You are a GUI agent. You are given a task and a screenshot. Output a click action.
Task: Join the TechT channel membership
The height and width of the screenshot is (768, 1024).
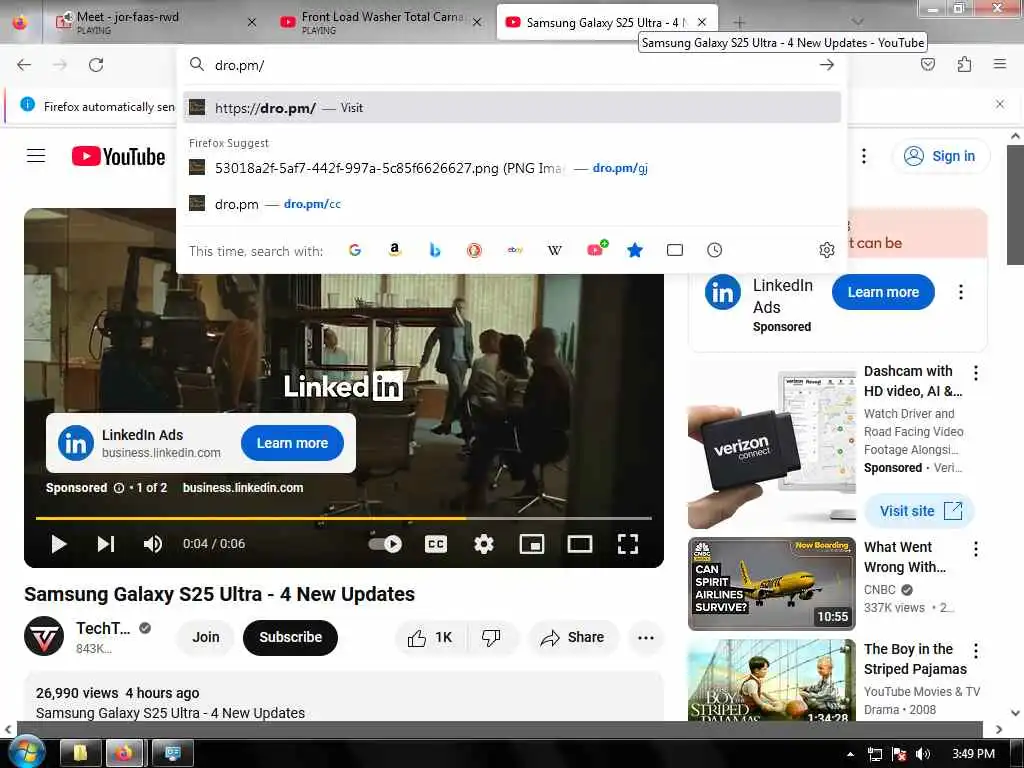pos(206,637)
